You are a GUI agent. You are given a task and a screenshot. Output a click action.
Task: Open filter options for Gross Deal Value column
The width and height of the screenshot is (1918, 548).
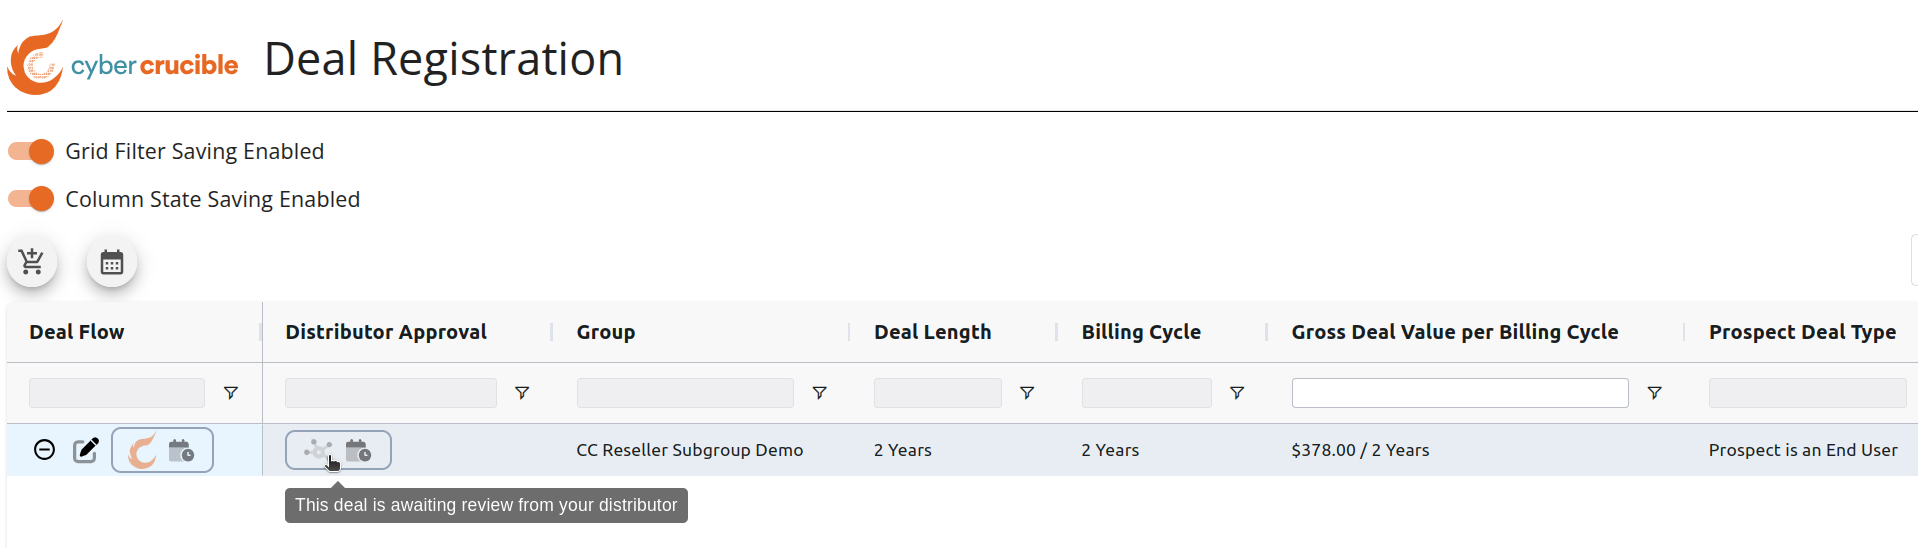point(1655,393)
